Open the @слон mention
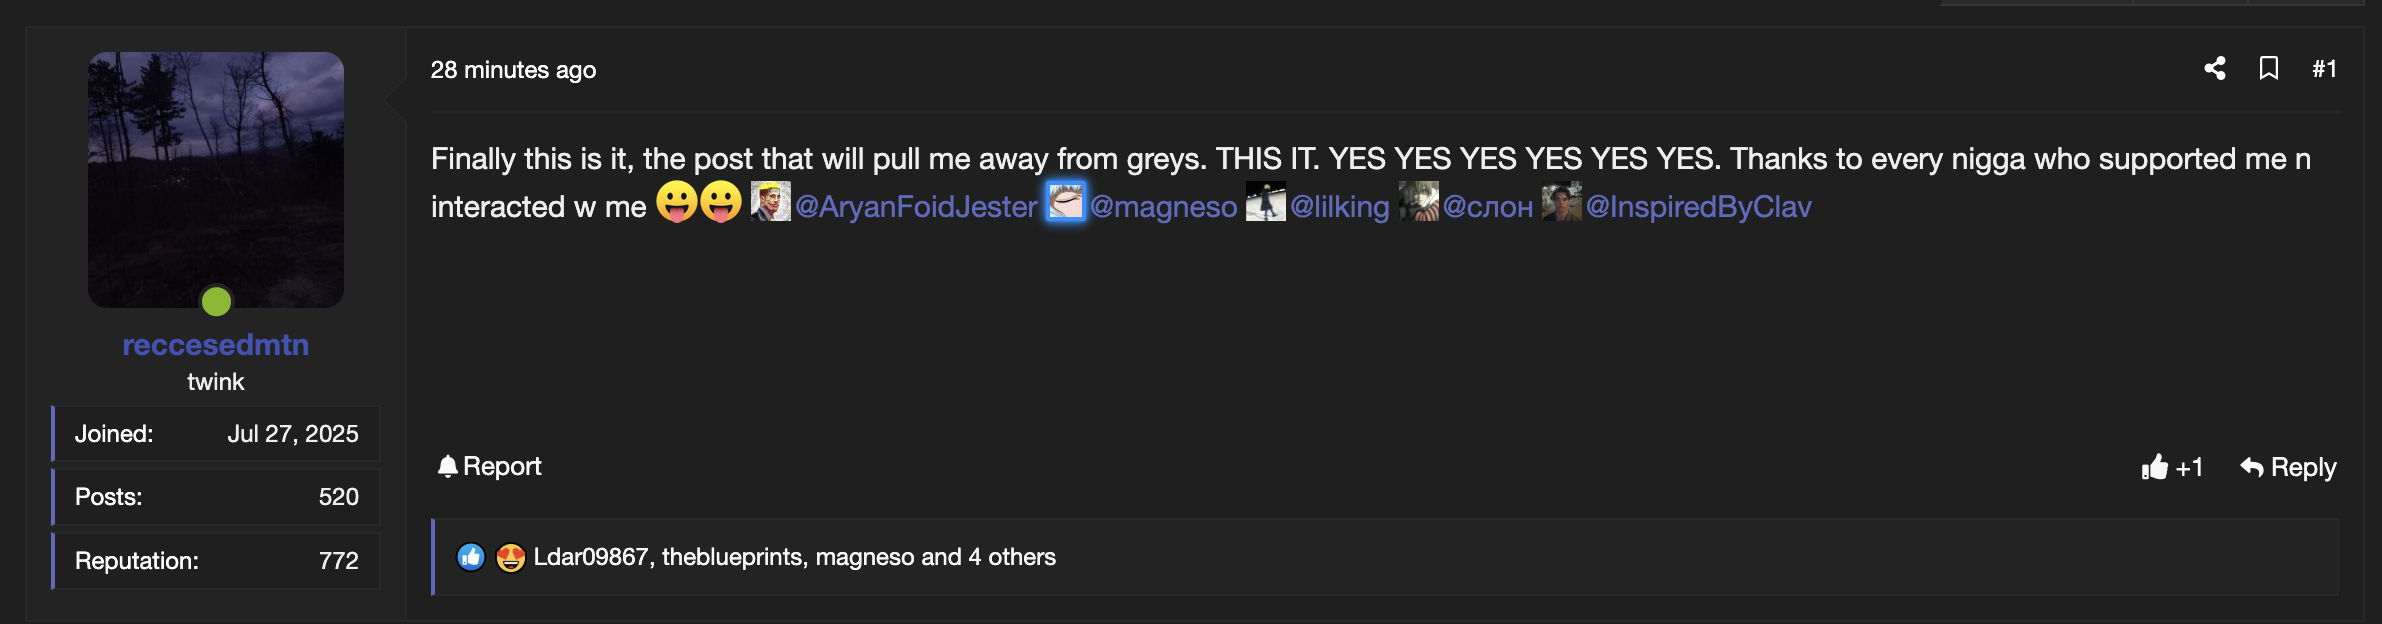The height and width of the screenshot is (624, 2382). point(1488,206)
